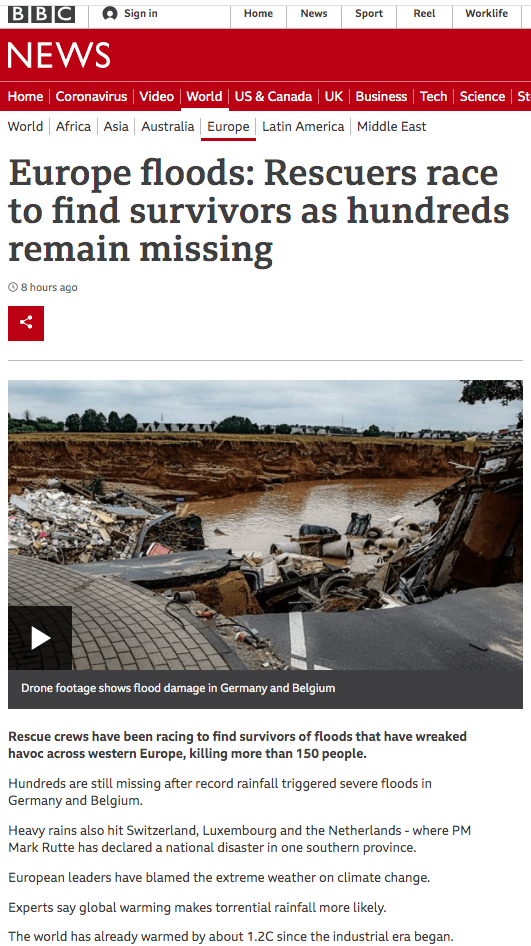Click the red share button icon

tap(26, 323)
